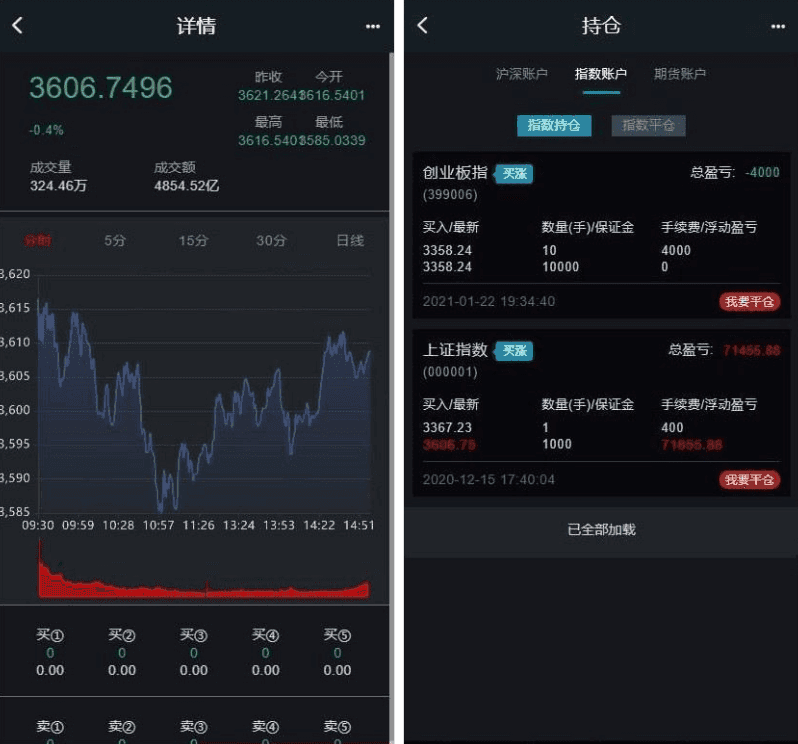The image size is (798, 744).
Task: Go back from the 持仓 screen
Action: [422, 26]
